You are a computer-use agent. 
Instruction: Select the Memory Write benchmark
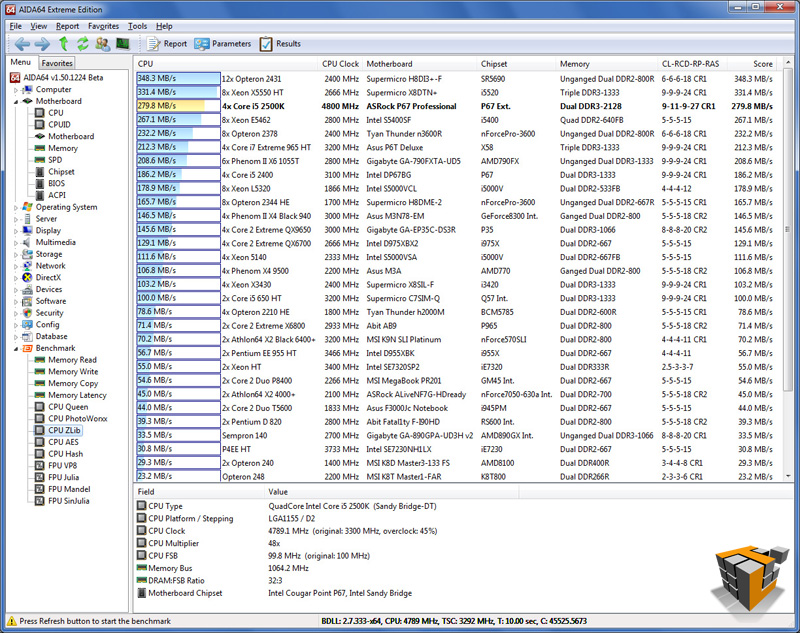pyautogui.click(x=73, y=371)
